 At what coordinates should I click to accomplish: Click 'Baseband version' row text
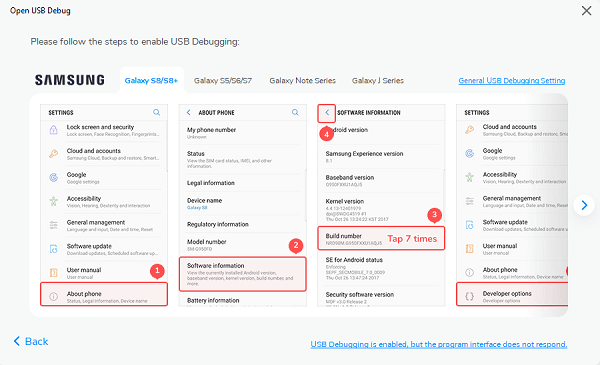[350, 178]
